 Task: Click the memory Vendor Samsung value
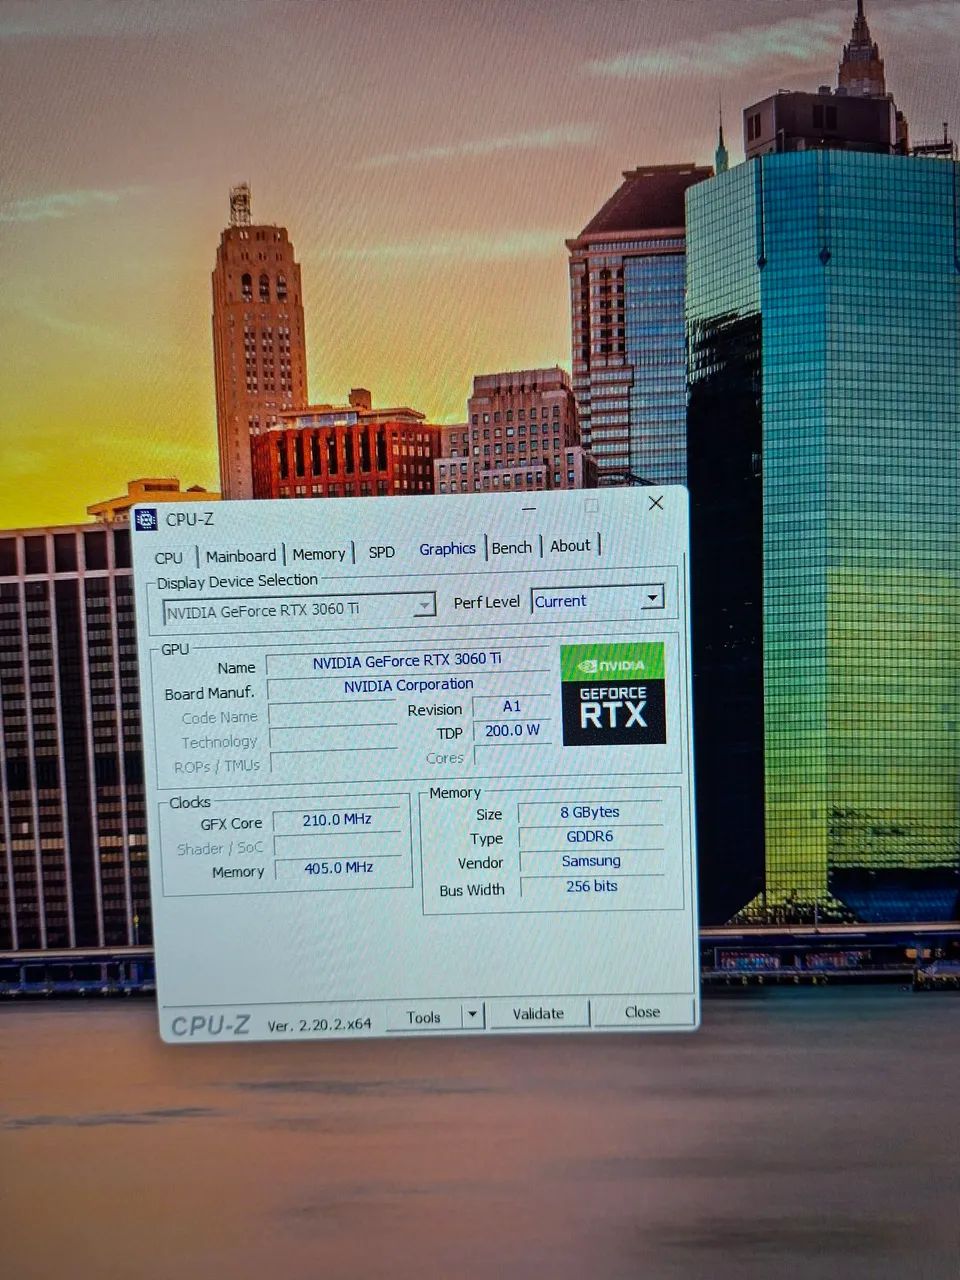(x=591, y=861)
